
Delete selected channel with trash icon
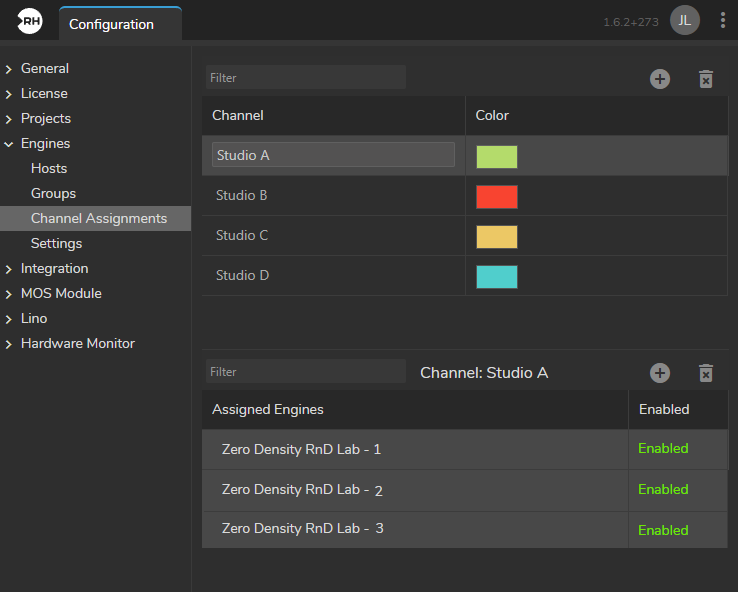tap(706, 79)
